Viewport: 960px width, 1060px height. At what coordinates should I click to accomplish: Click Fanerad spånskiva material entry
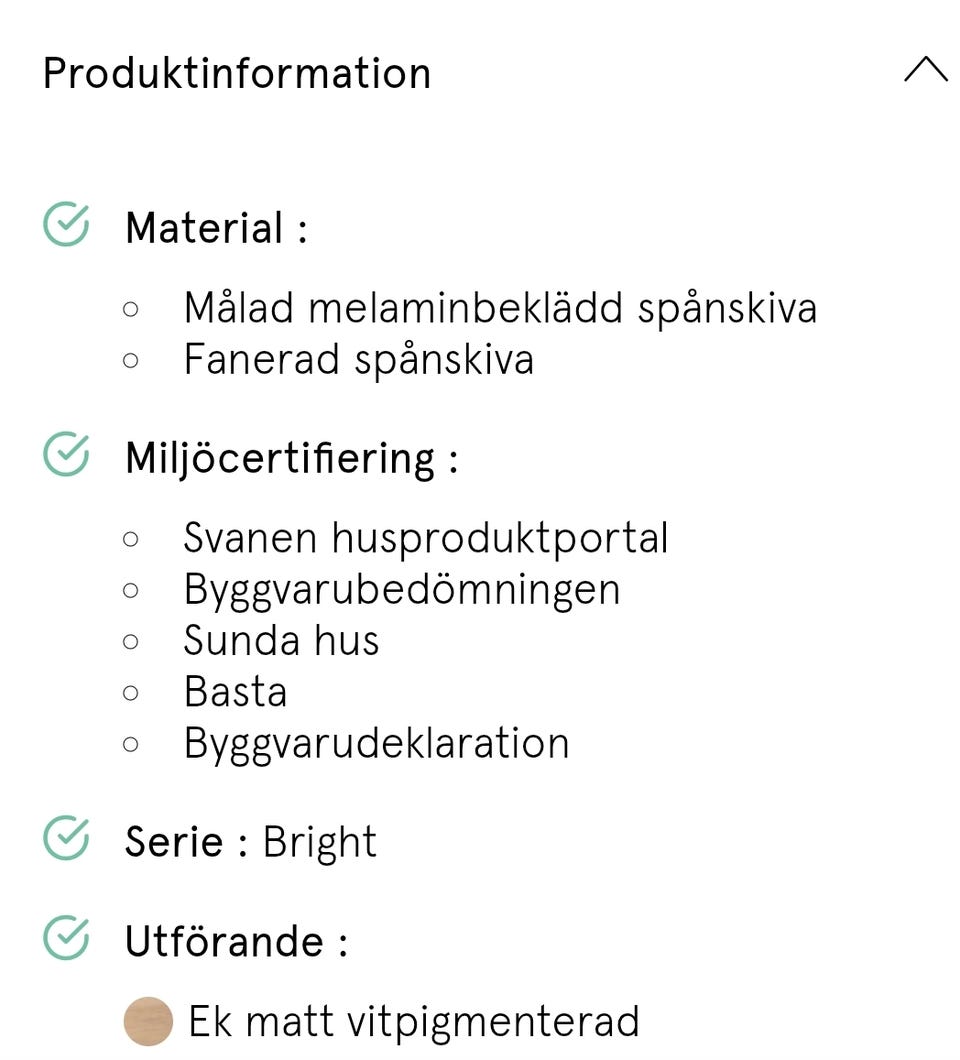[358, 359]
